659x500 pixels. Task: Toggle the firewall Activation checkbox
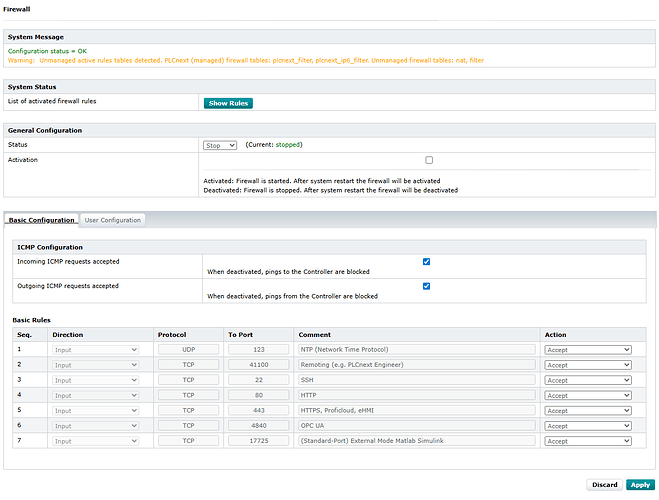[429, 160]
